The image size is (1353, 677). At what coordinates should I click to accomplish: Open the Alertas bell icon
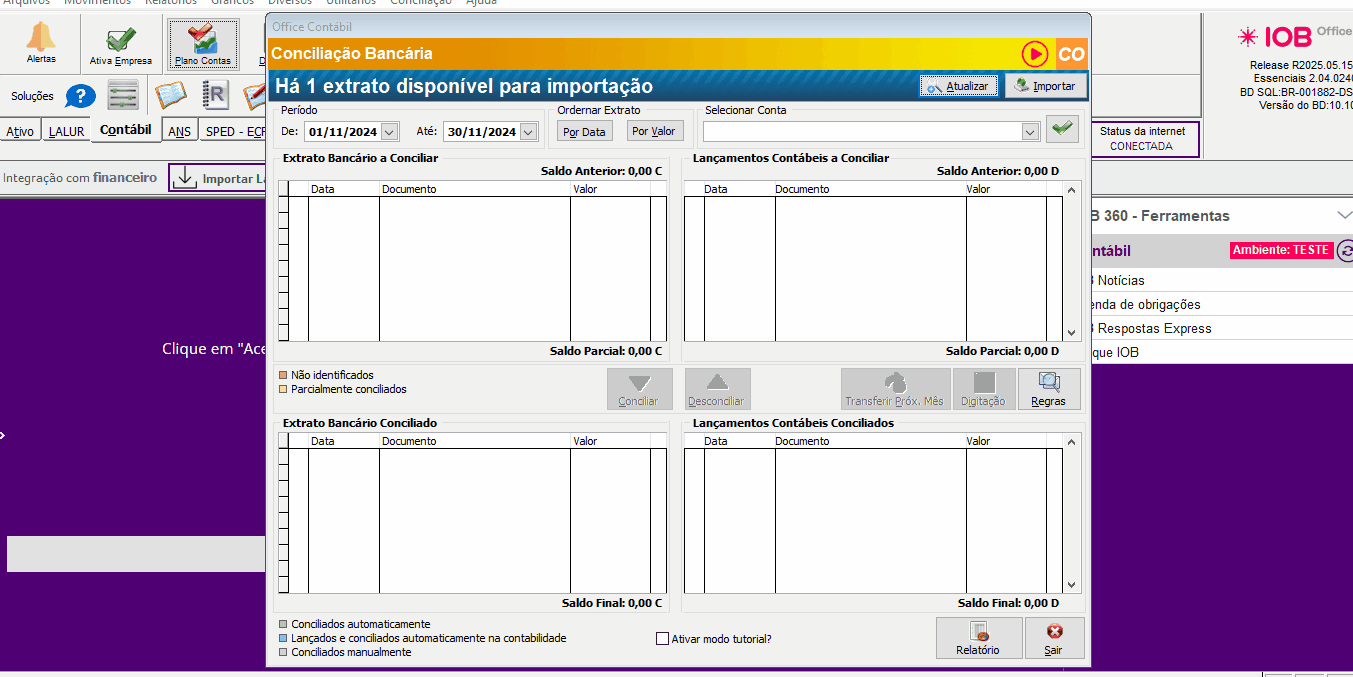click(41, 40)
